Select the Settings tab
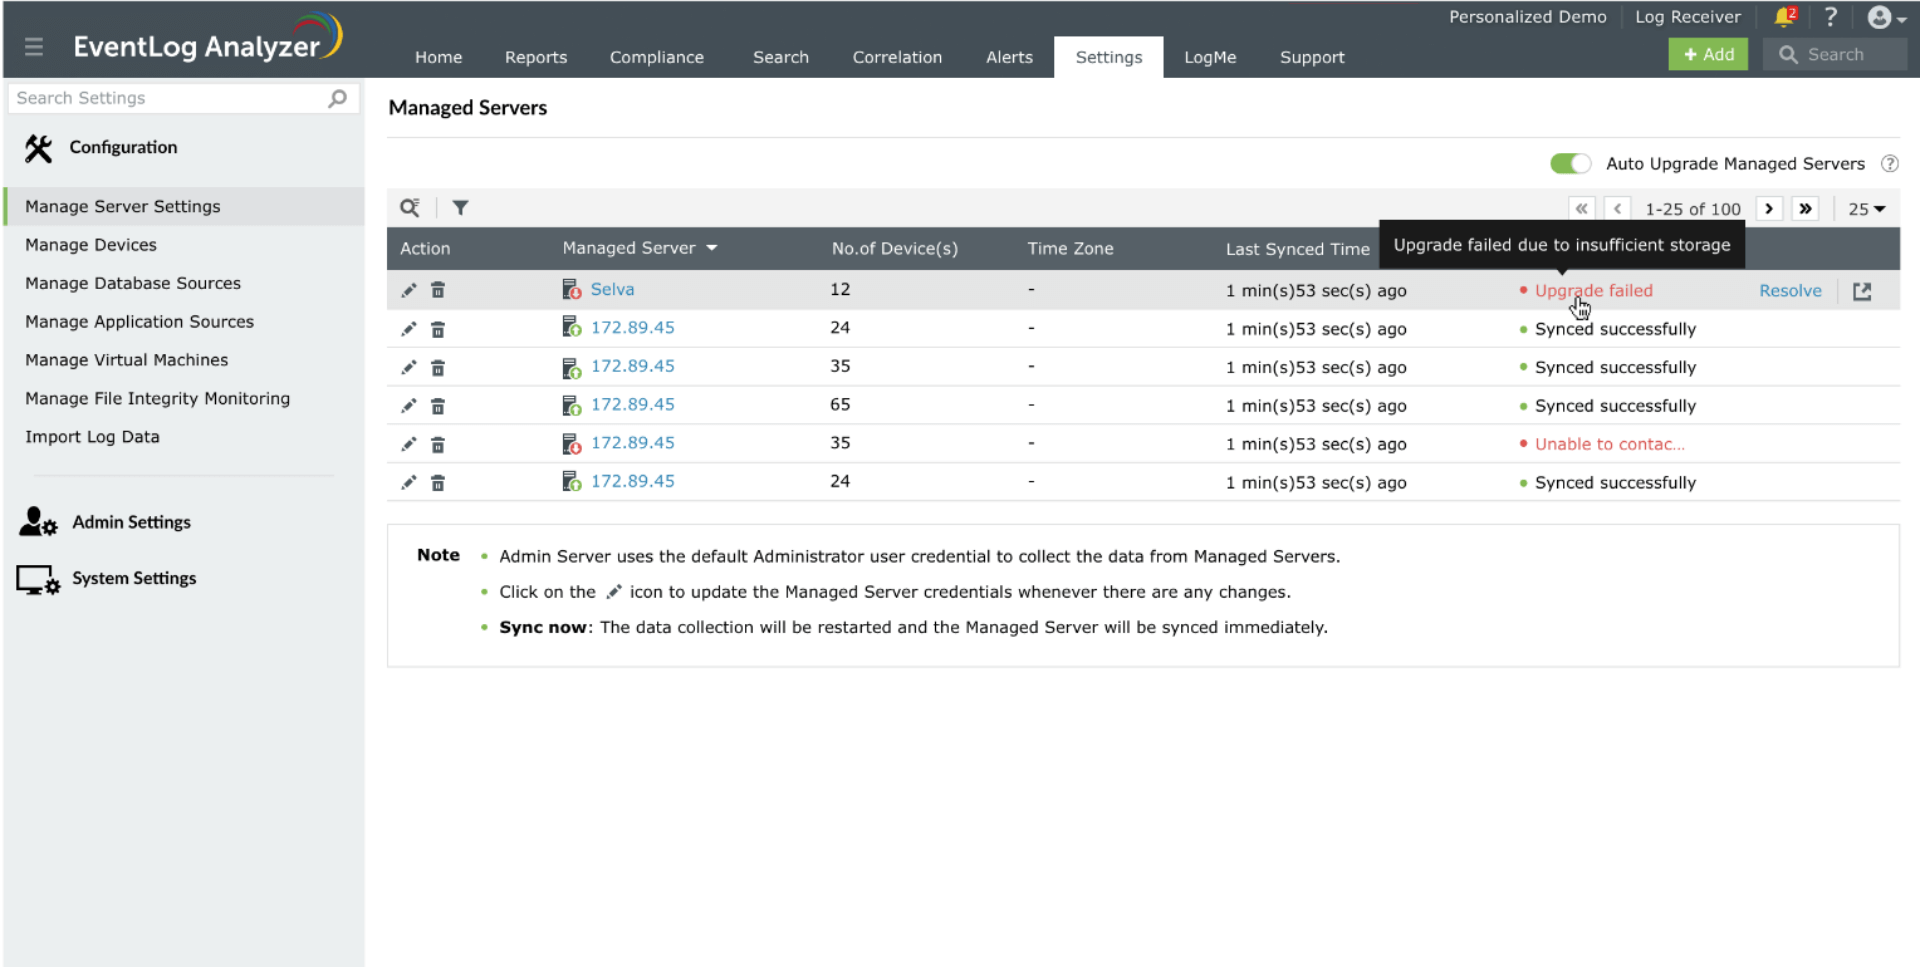 [x=1109, y=57]
